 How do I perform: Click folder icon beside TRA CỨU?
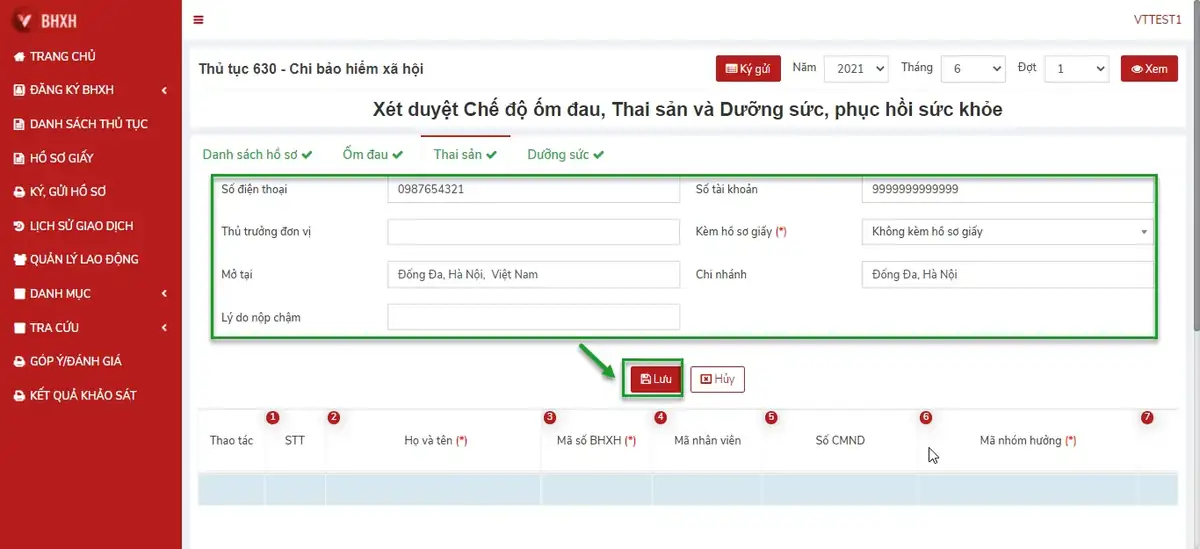(19, 328)
